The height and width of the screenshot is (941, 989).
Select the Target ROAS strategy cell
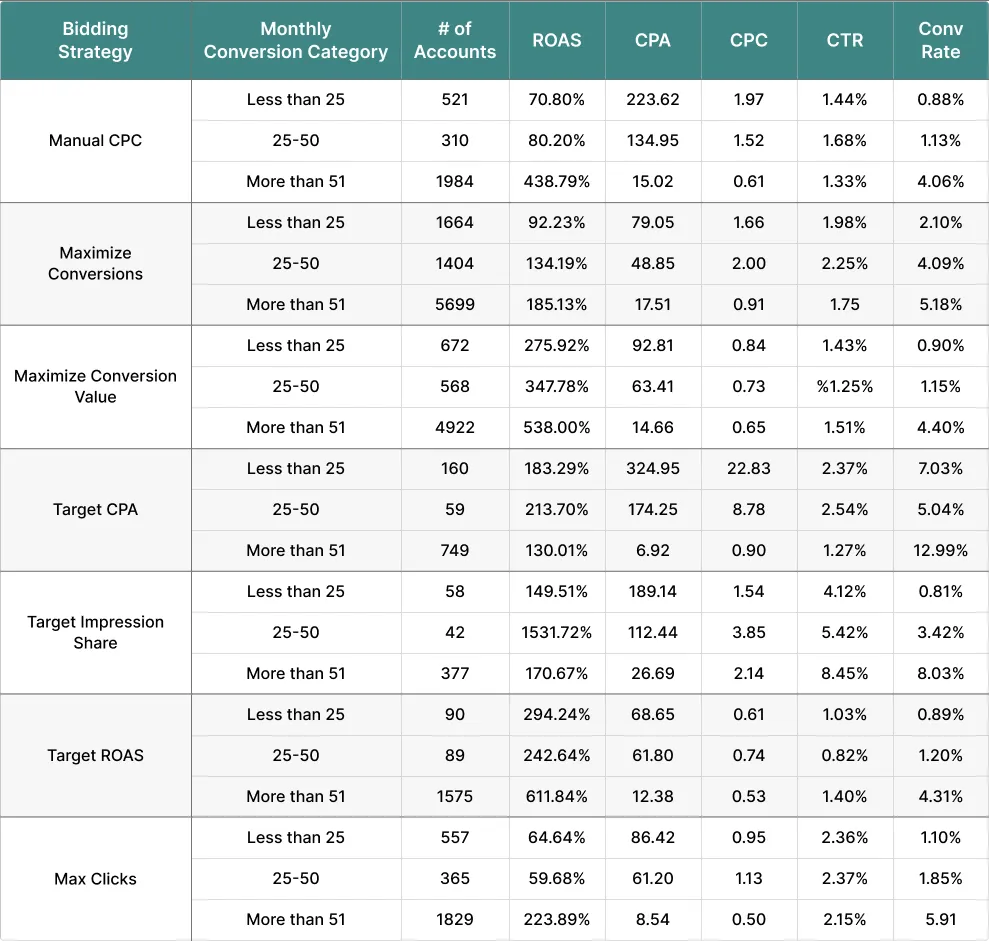point(95,756)
